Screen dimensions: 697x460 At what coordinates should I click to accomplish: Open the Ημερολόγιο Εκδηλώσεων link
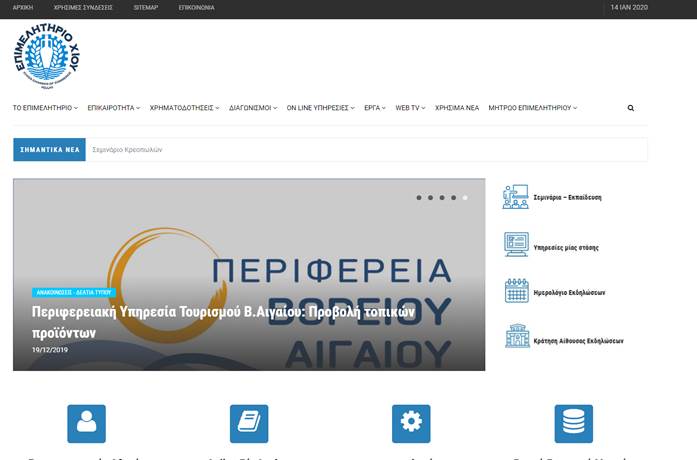pos(569,292)
